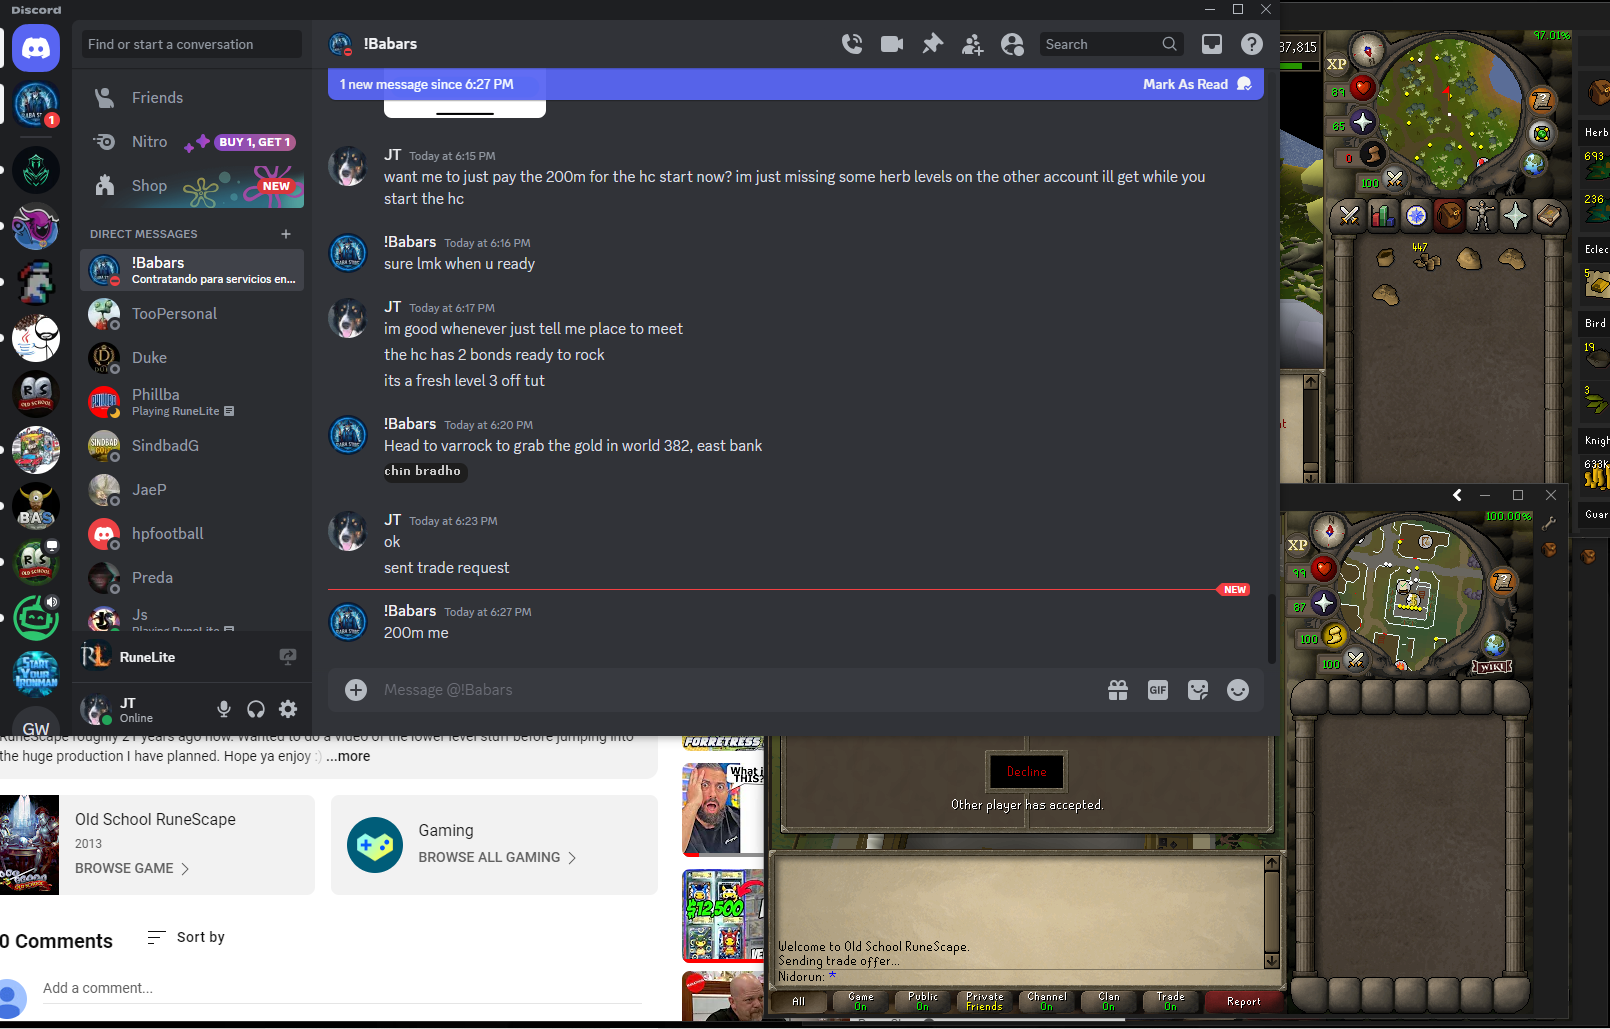This screenshot has width=1610, height=1029.
Task: Open the Prayer tab in top RuneLite
Action: coord(1515,215)
